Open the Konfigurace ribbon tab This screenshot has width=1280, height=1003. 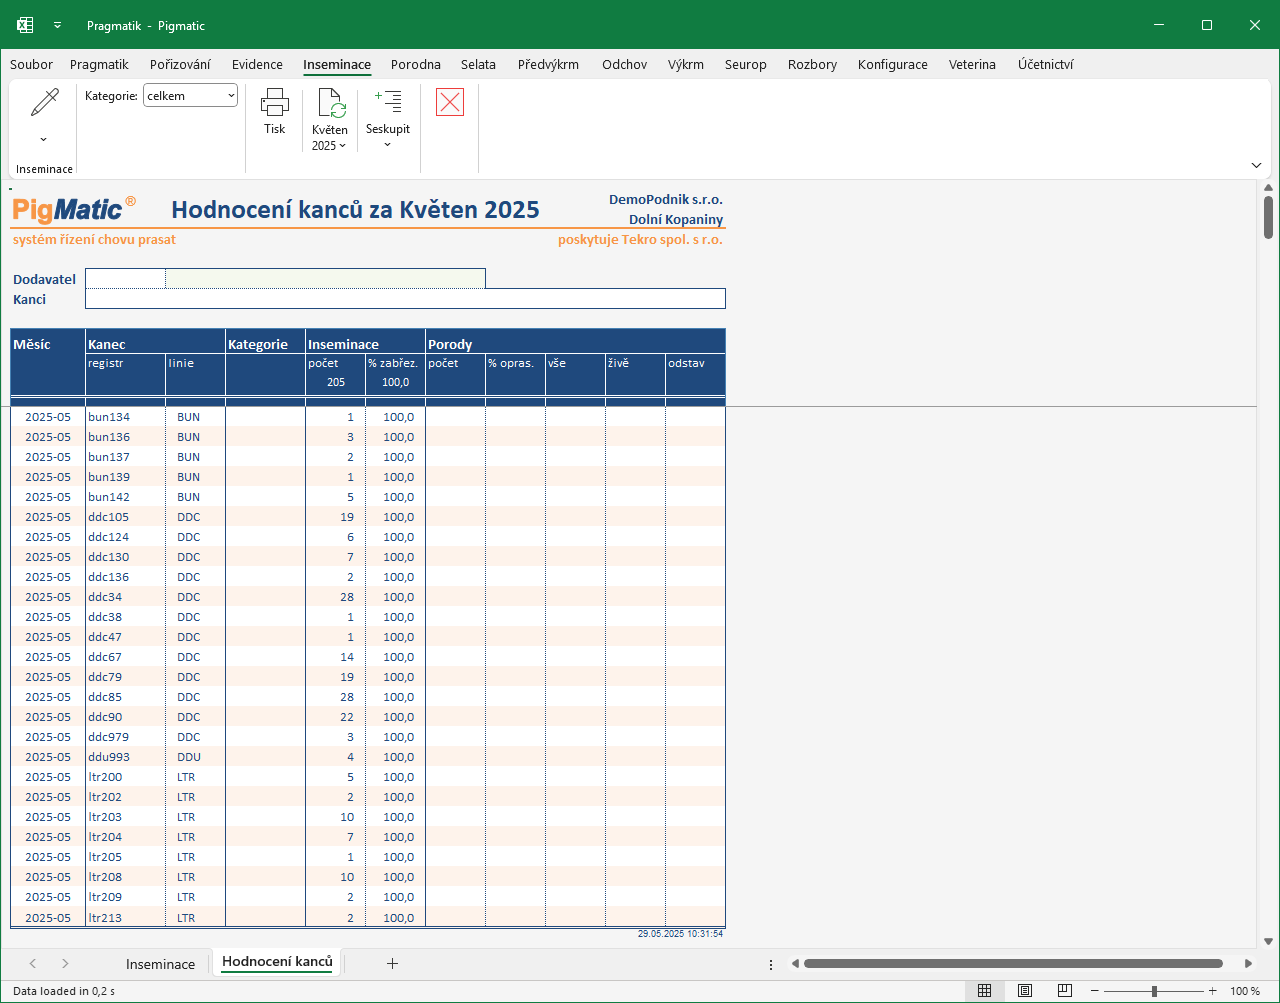click(x=893, y=64)
